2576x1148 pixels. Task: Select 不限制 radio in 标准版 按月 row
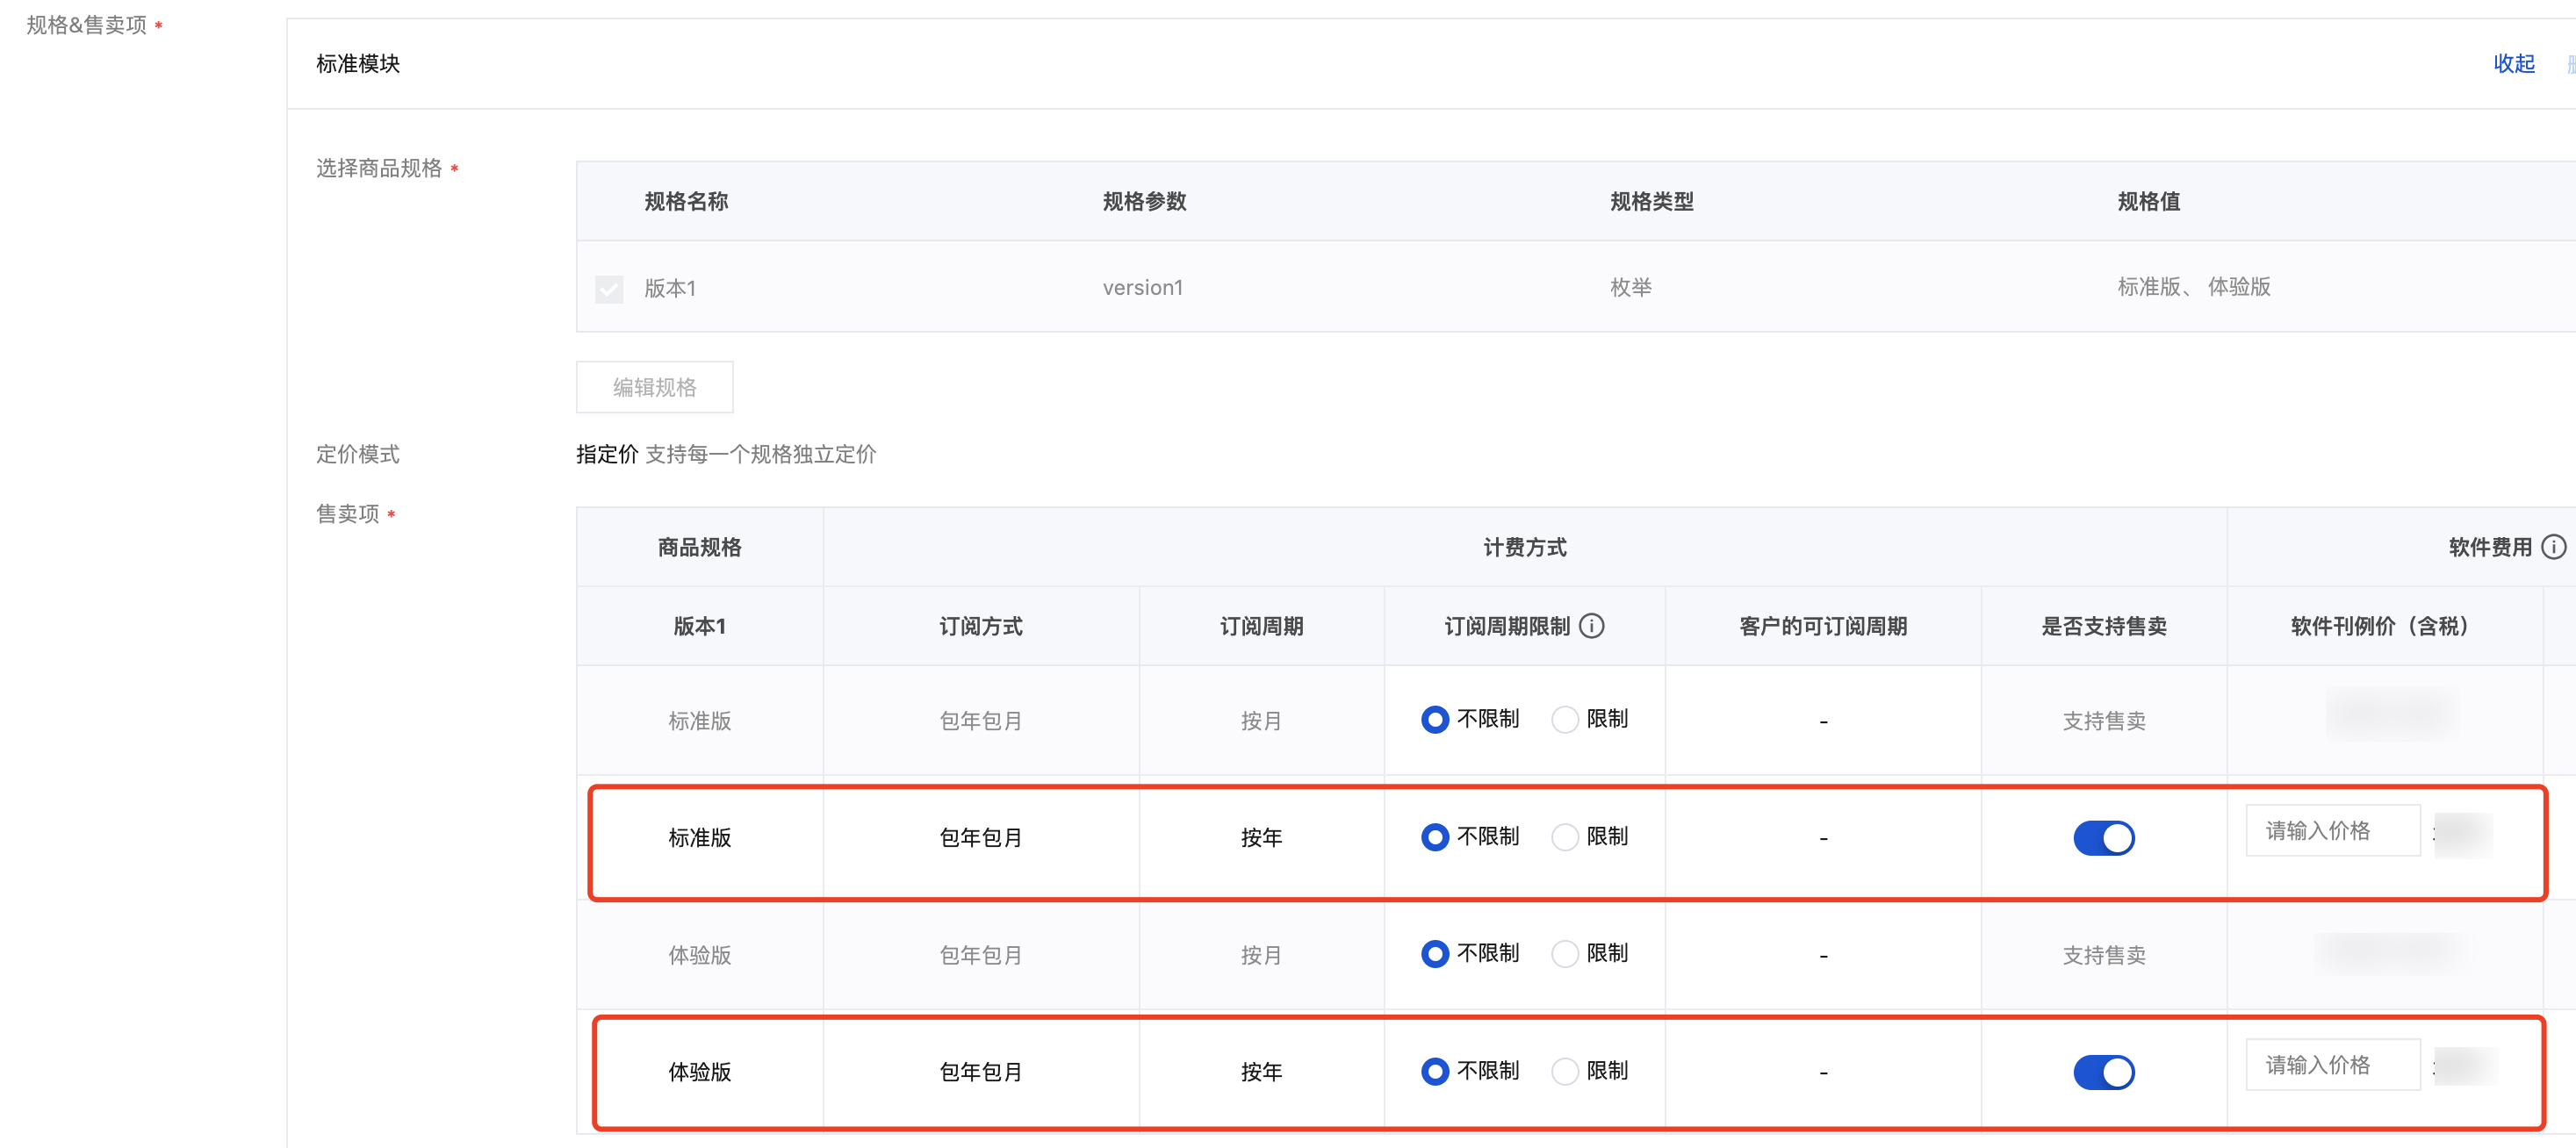coord(1435,720)
